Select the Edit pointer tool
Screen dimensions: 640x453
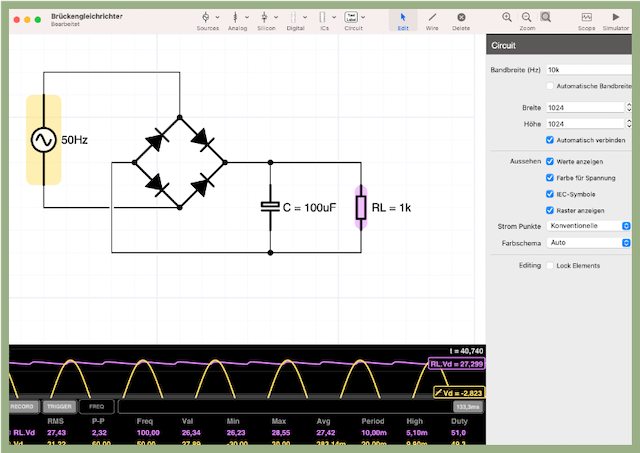[x=403, y=18]
